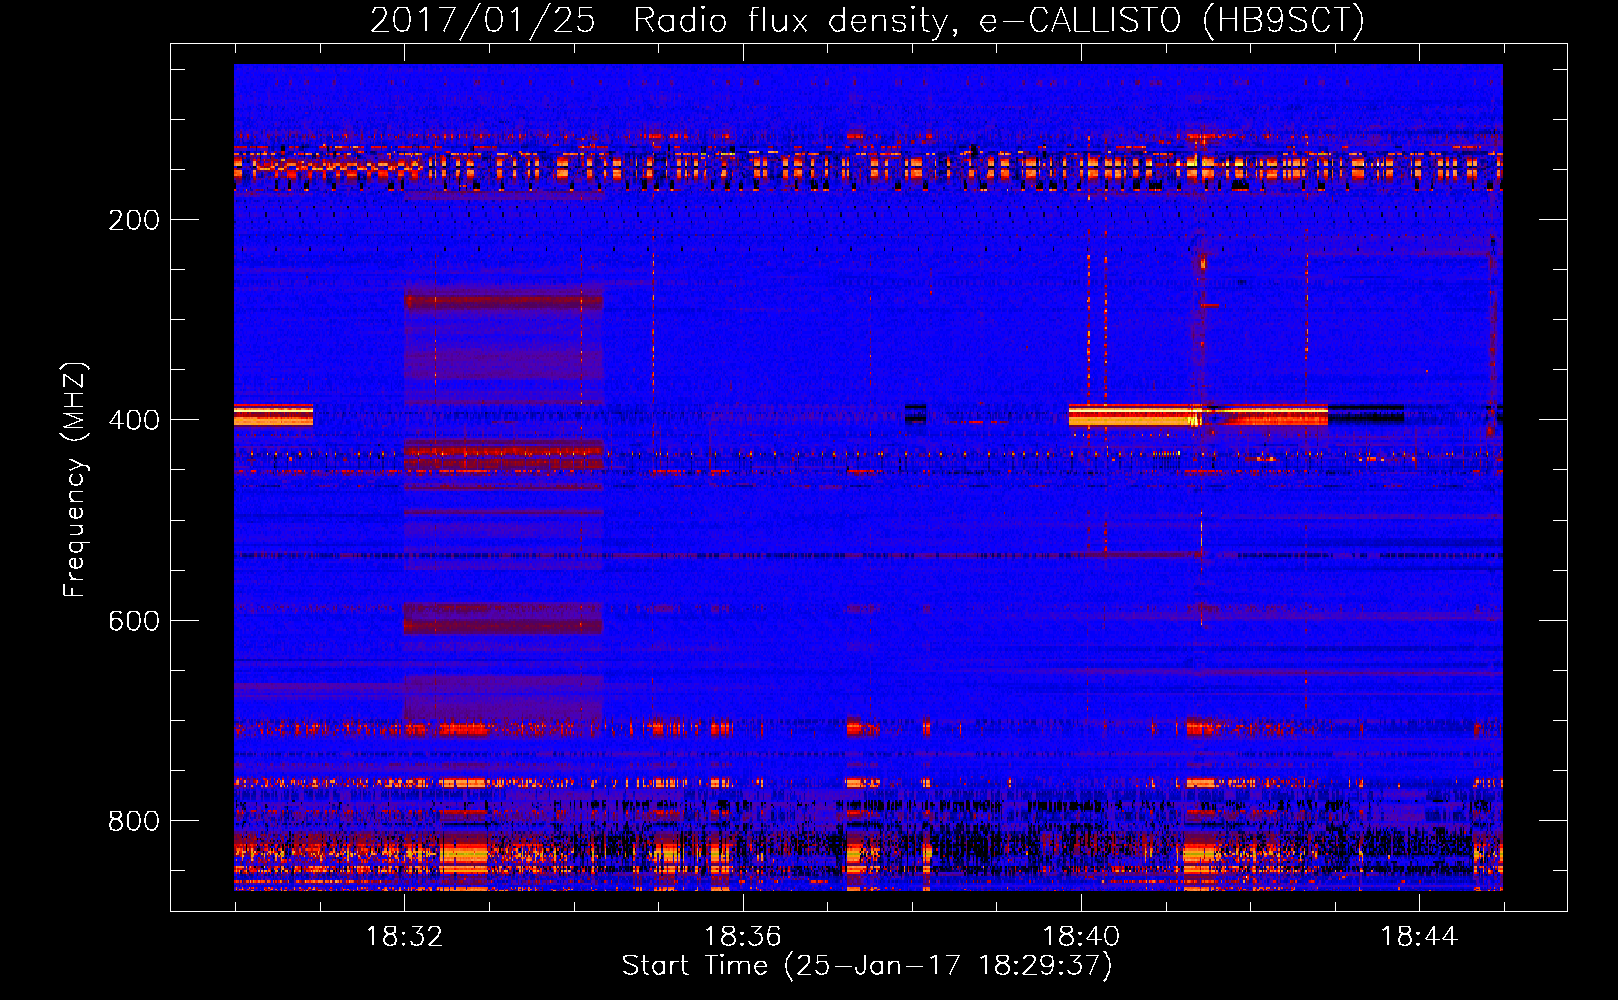This screenshot has height=1000, width=1618.
Task: Click the 'Frequency (MHZ)' axis label
Action: [74, 480]
